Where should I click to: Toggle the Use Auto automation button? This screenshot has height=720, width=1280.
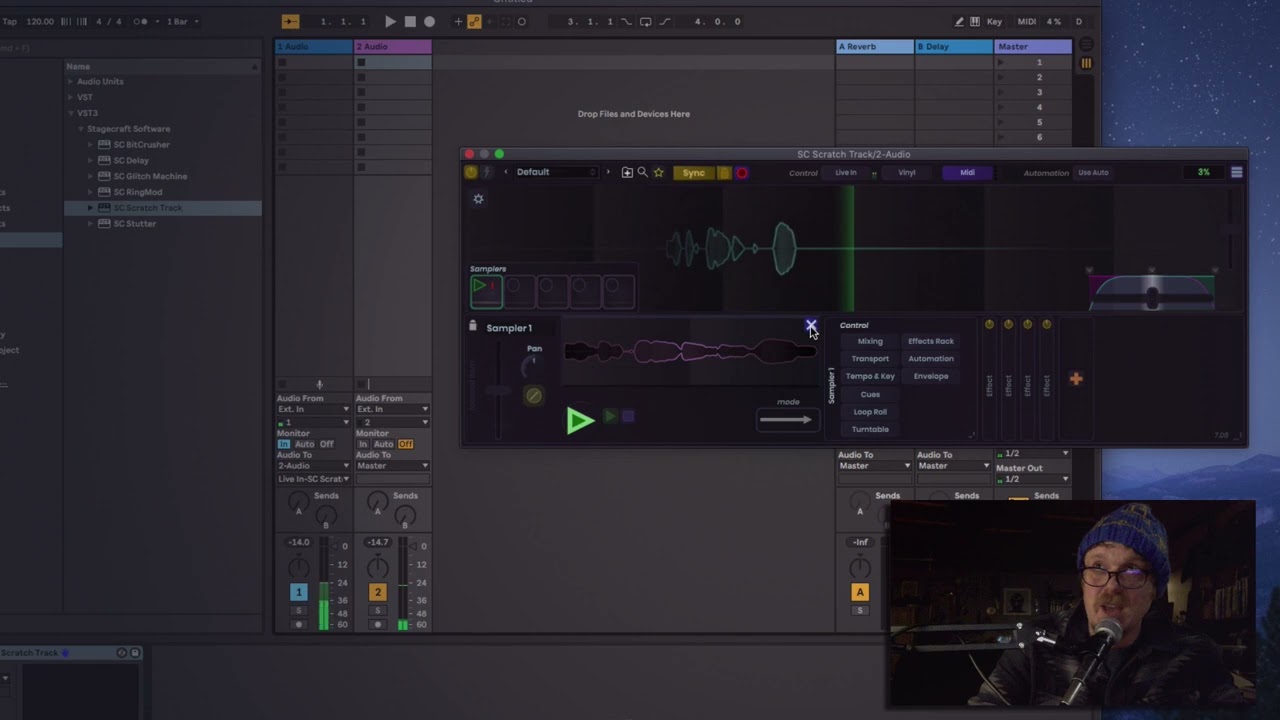click(1093, 173)
